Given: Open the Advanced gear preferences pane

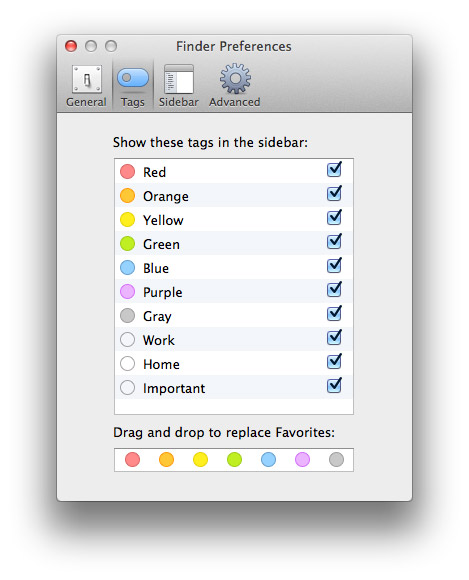Looking at the screenshot, I should click(x=234, y=86).
